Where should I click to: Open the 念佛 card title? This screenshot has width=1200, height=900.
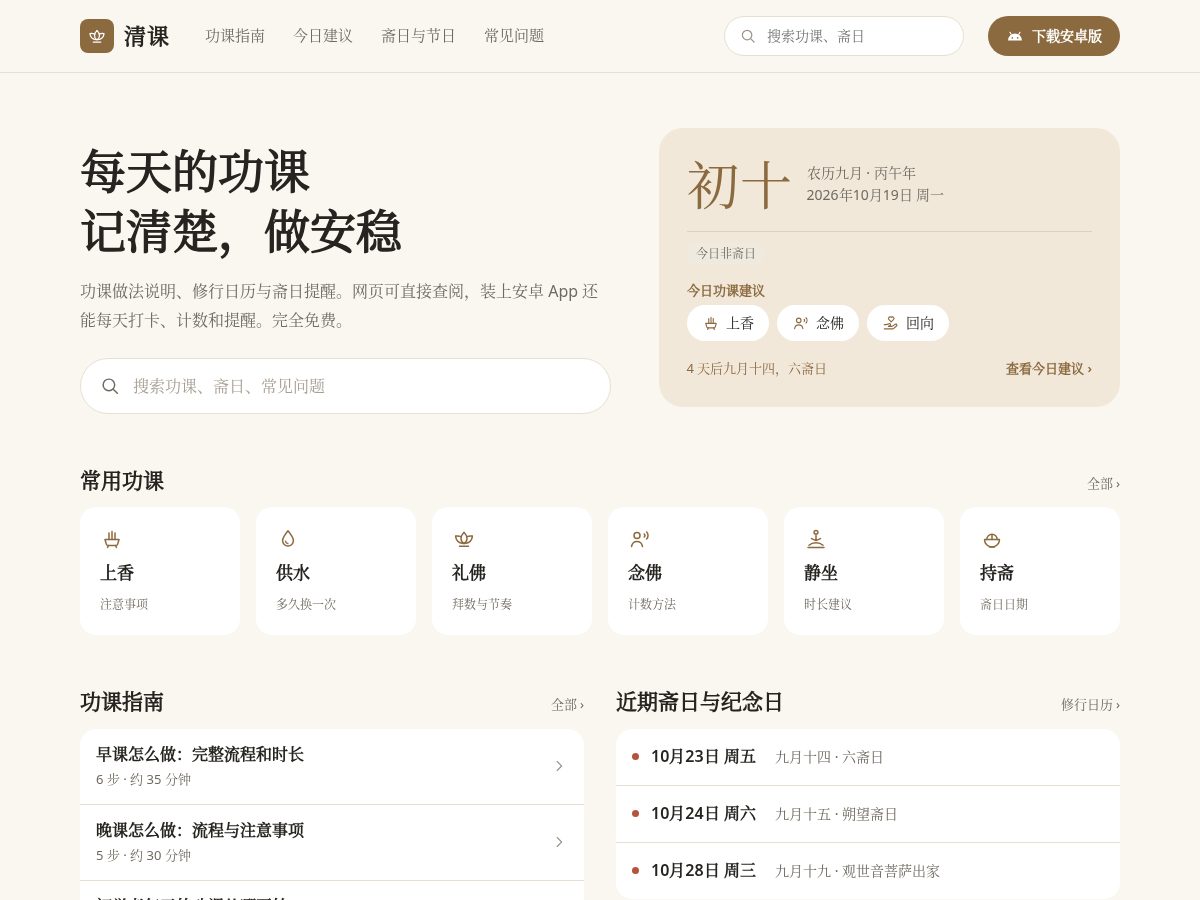(x=645, y=573)
